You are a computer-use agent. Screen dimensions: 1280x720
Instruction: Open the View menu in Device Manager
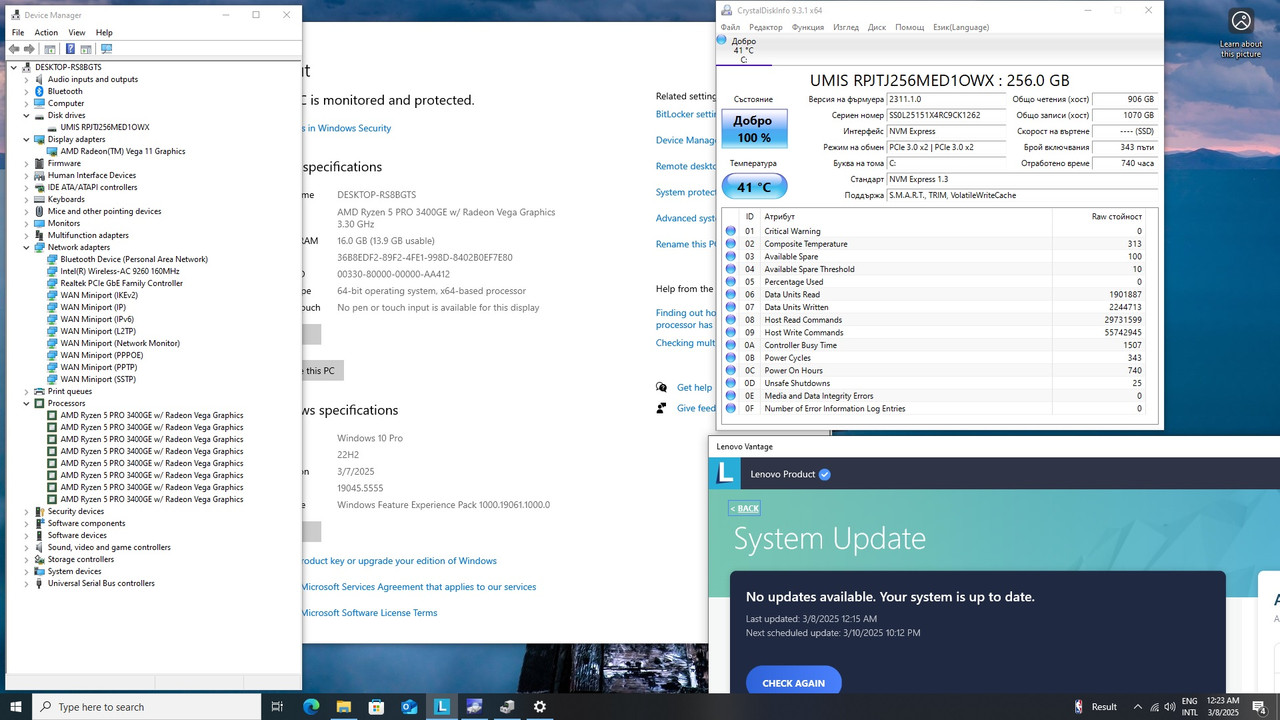click(77, 32)
